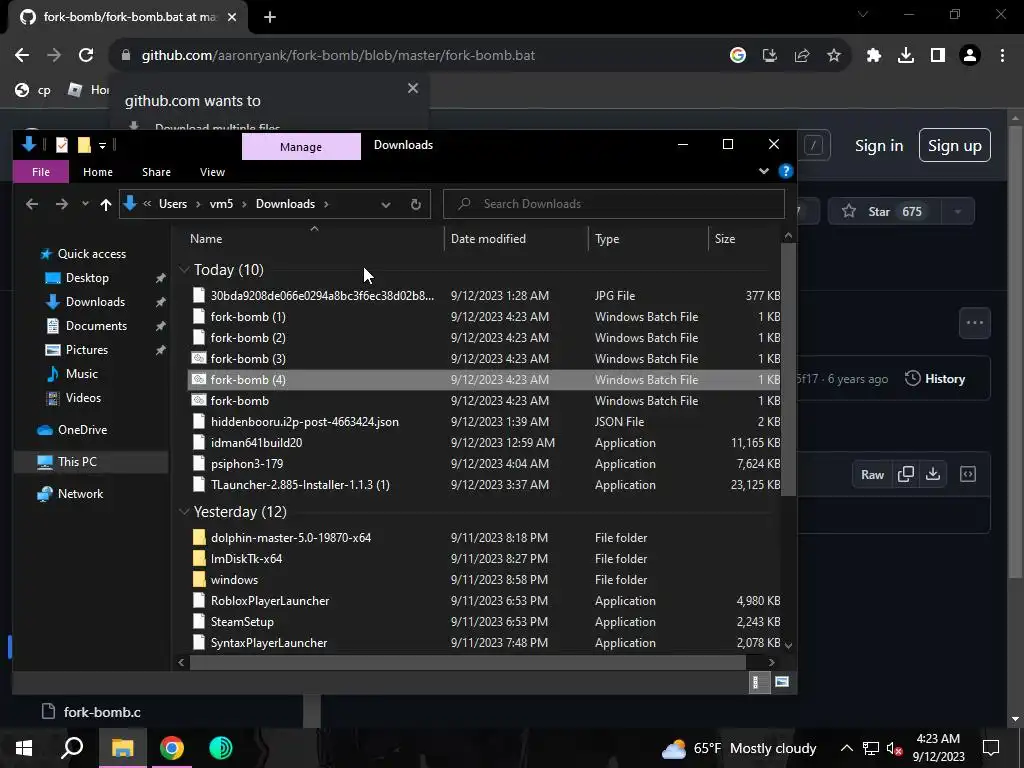Open Chrome extensions puzzle icon
This screenshot has height=768, width=1024.
click(x=874, y=56)
